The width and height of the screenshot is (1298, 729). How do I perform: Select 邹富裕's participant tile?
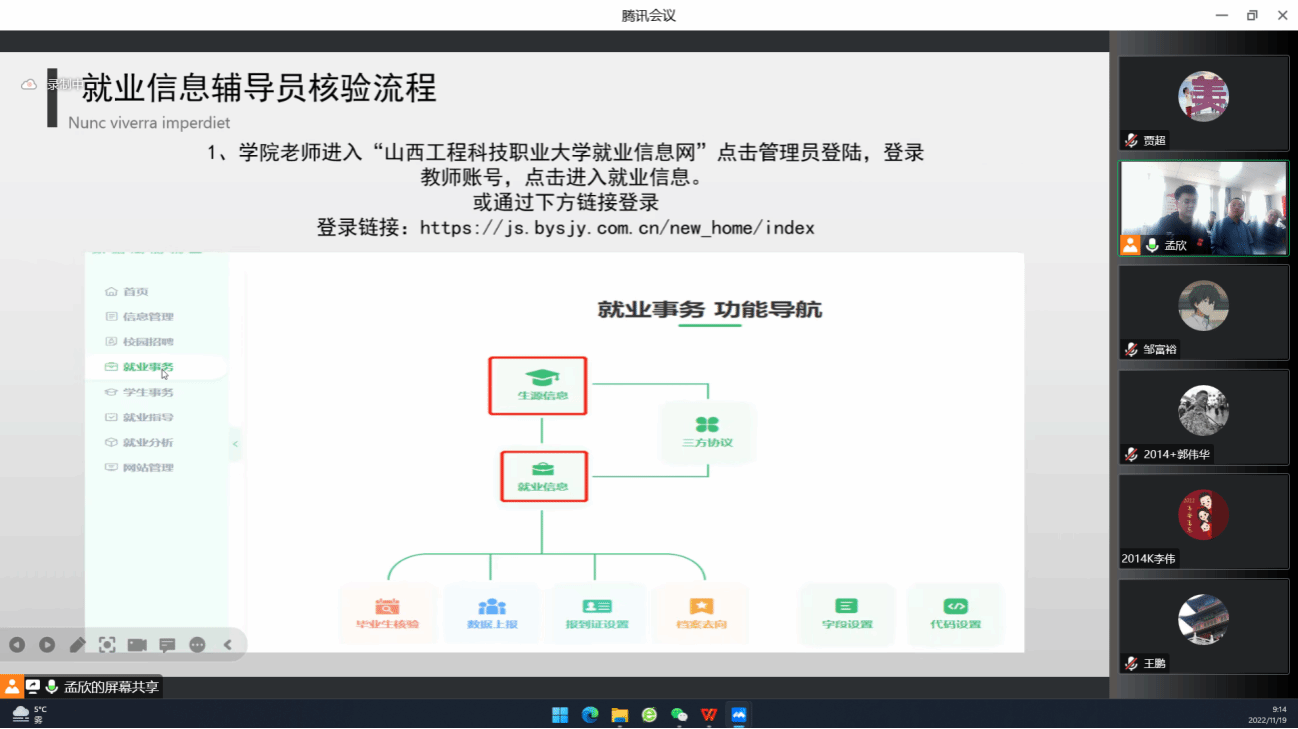click(x=1203, y=312)
